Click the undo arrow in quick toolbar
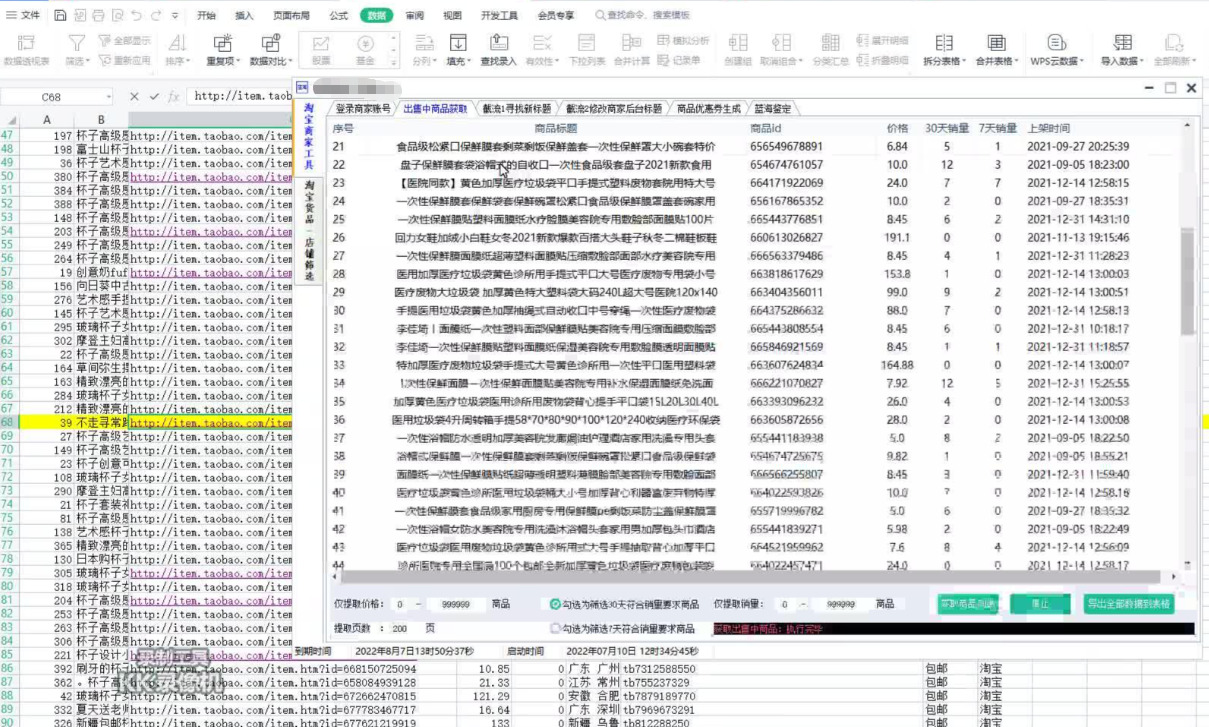The width and height of the screenshot is (1209, 727). (x=136, y=15)
